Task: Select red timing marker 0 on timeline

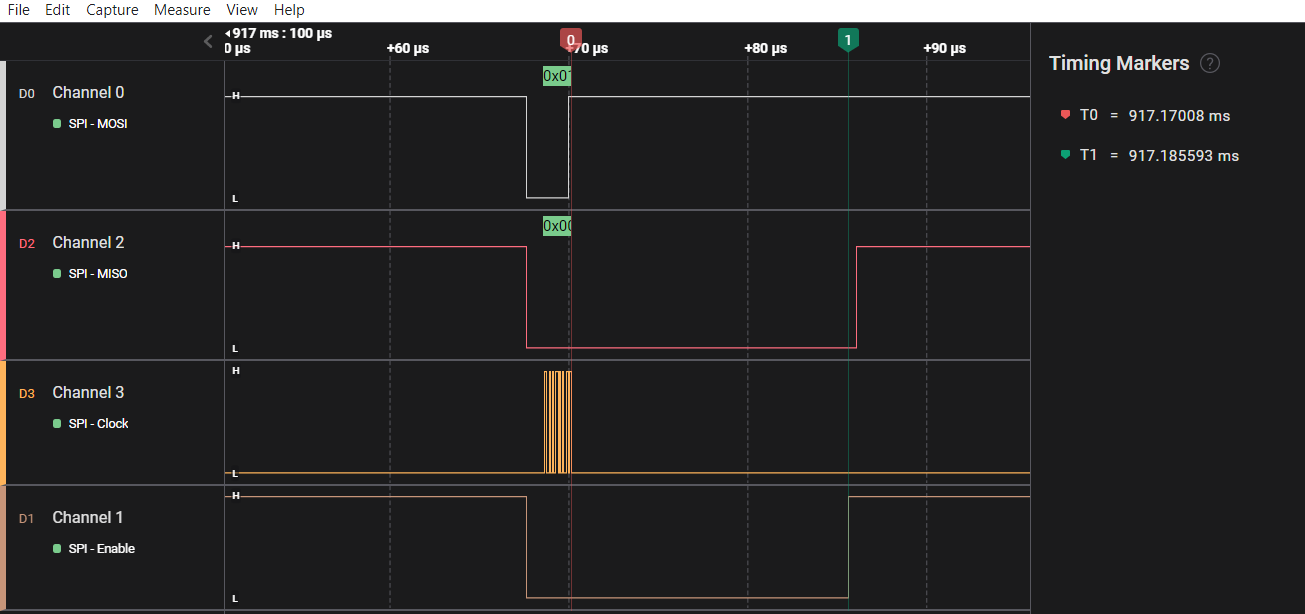Action: pyautogui.click(x=571, y=40)
